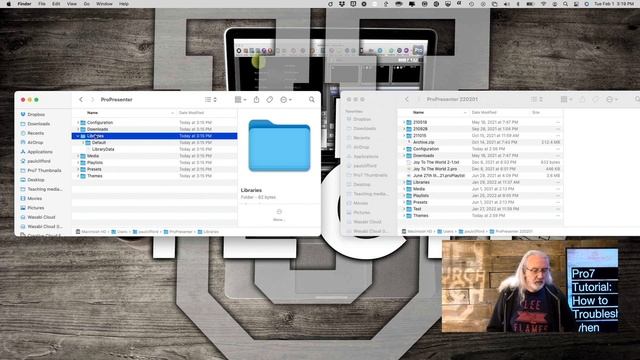Click the presenter webcam video thumbnail
The image size is (640, 360).
click(530, 286)
